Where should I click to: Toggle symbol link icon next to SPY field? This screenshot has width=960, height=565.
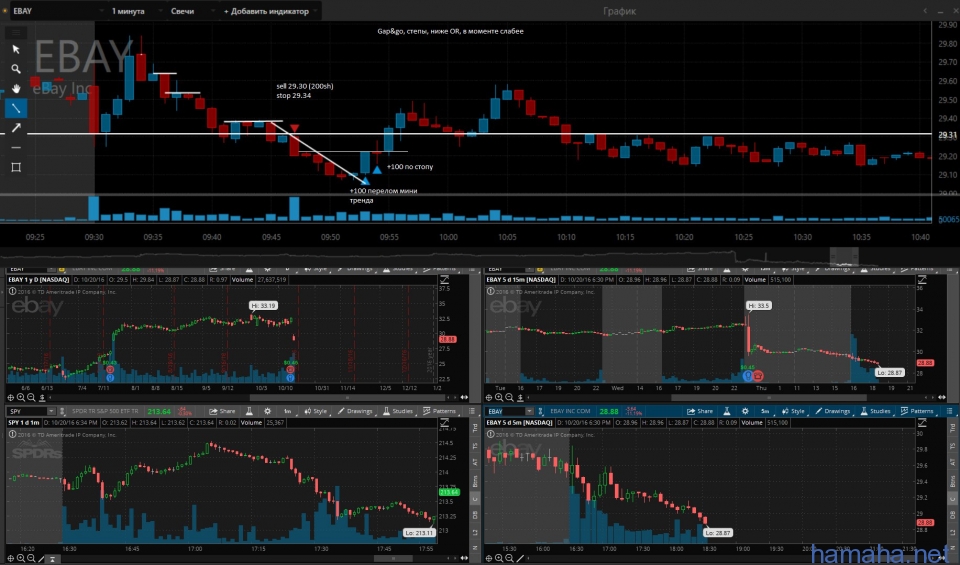coord(62,411)
